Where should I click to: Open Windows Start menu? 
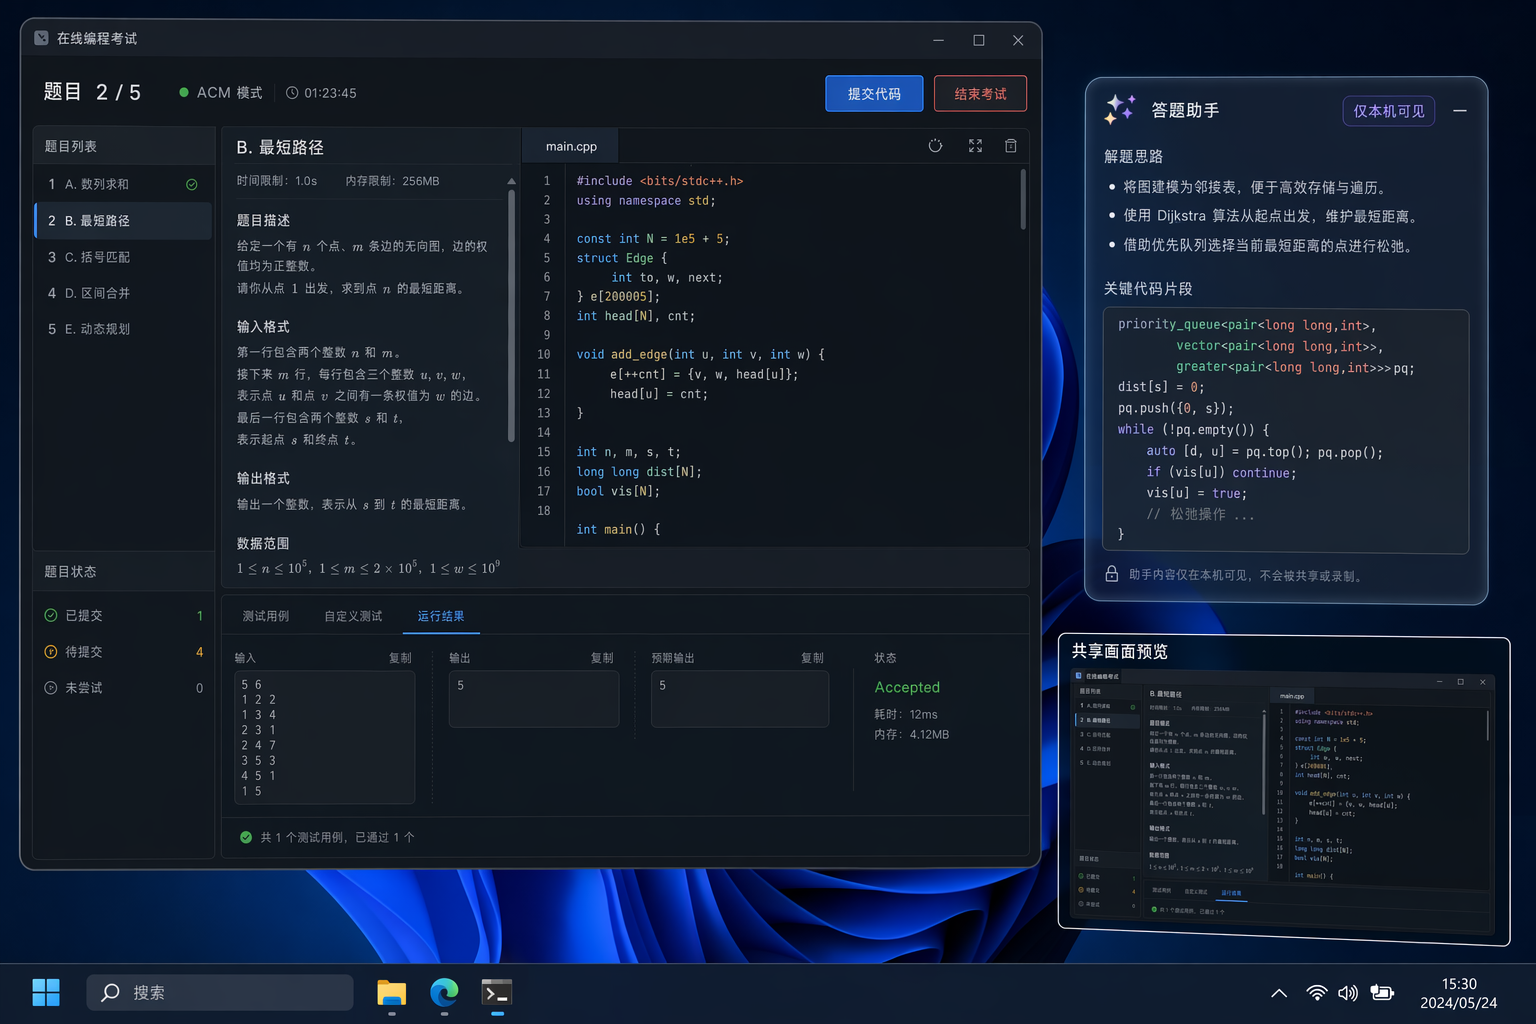point(46,992)
